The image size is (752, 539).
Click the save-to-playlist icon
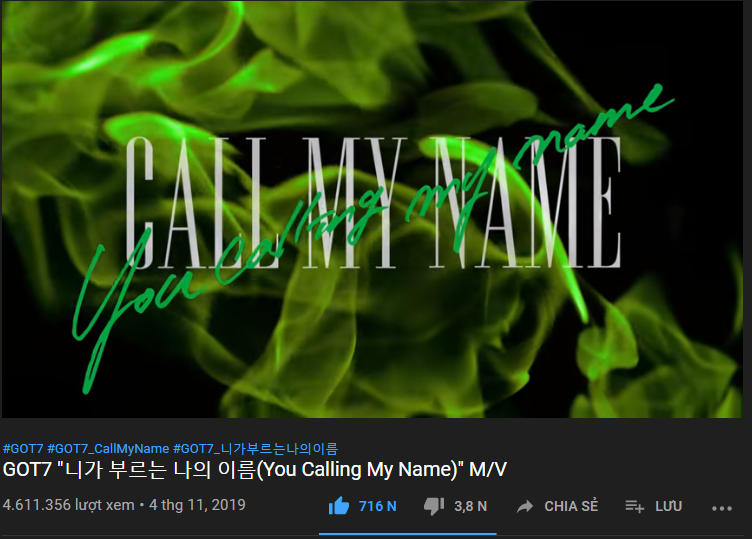[634, 506]
